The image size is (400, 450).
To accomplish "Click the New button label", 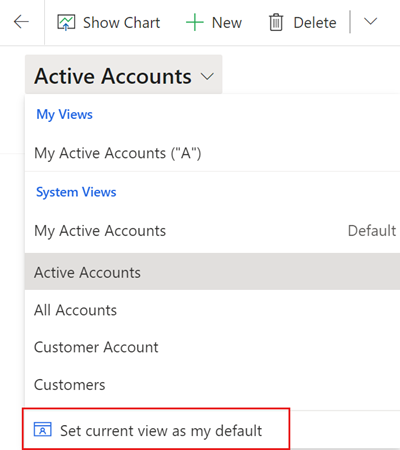I will coord(227,23).
